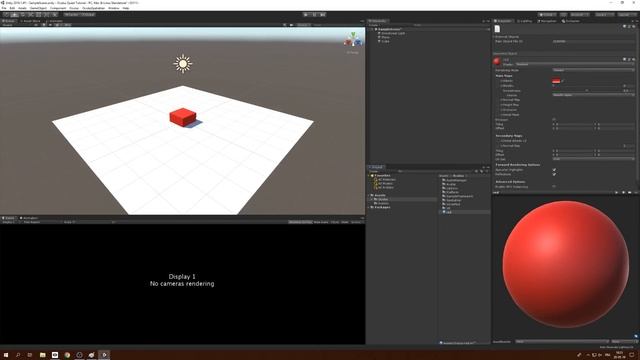
Task: Select All Materials under Favorites
Action: tap(386, 180)
